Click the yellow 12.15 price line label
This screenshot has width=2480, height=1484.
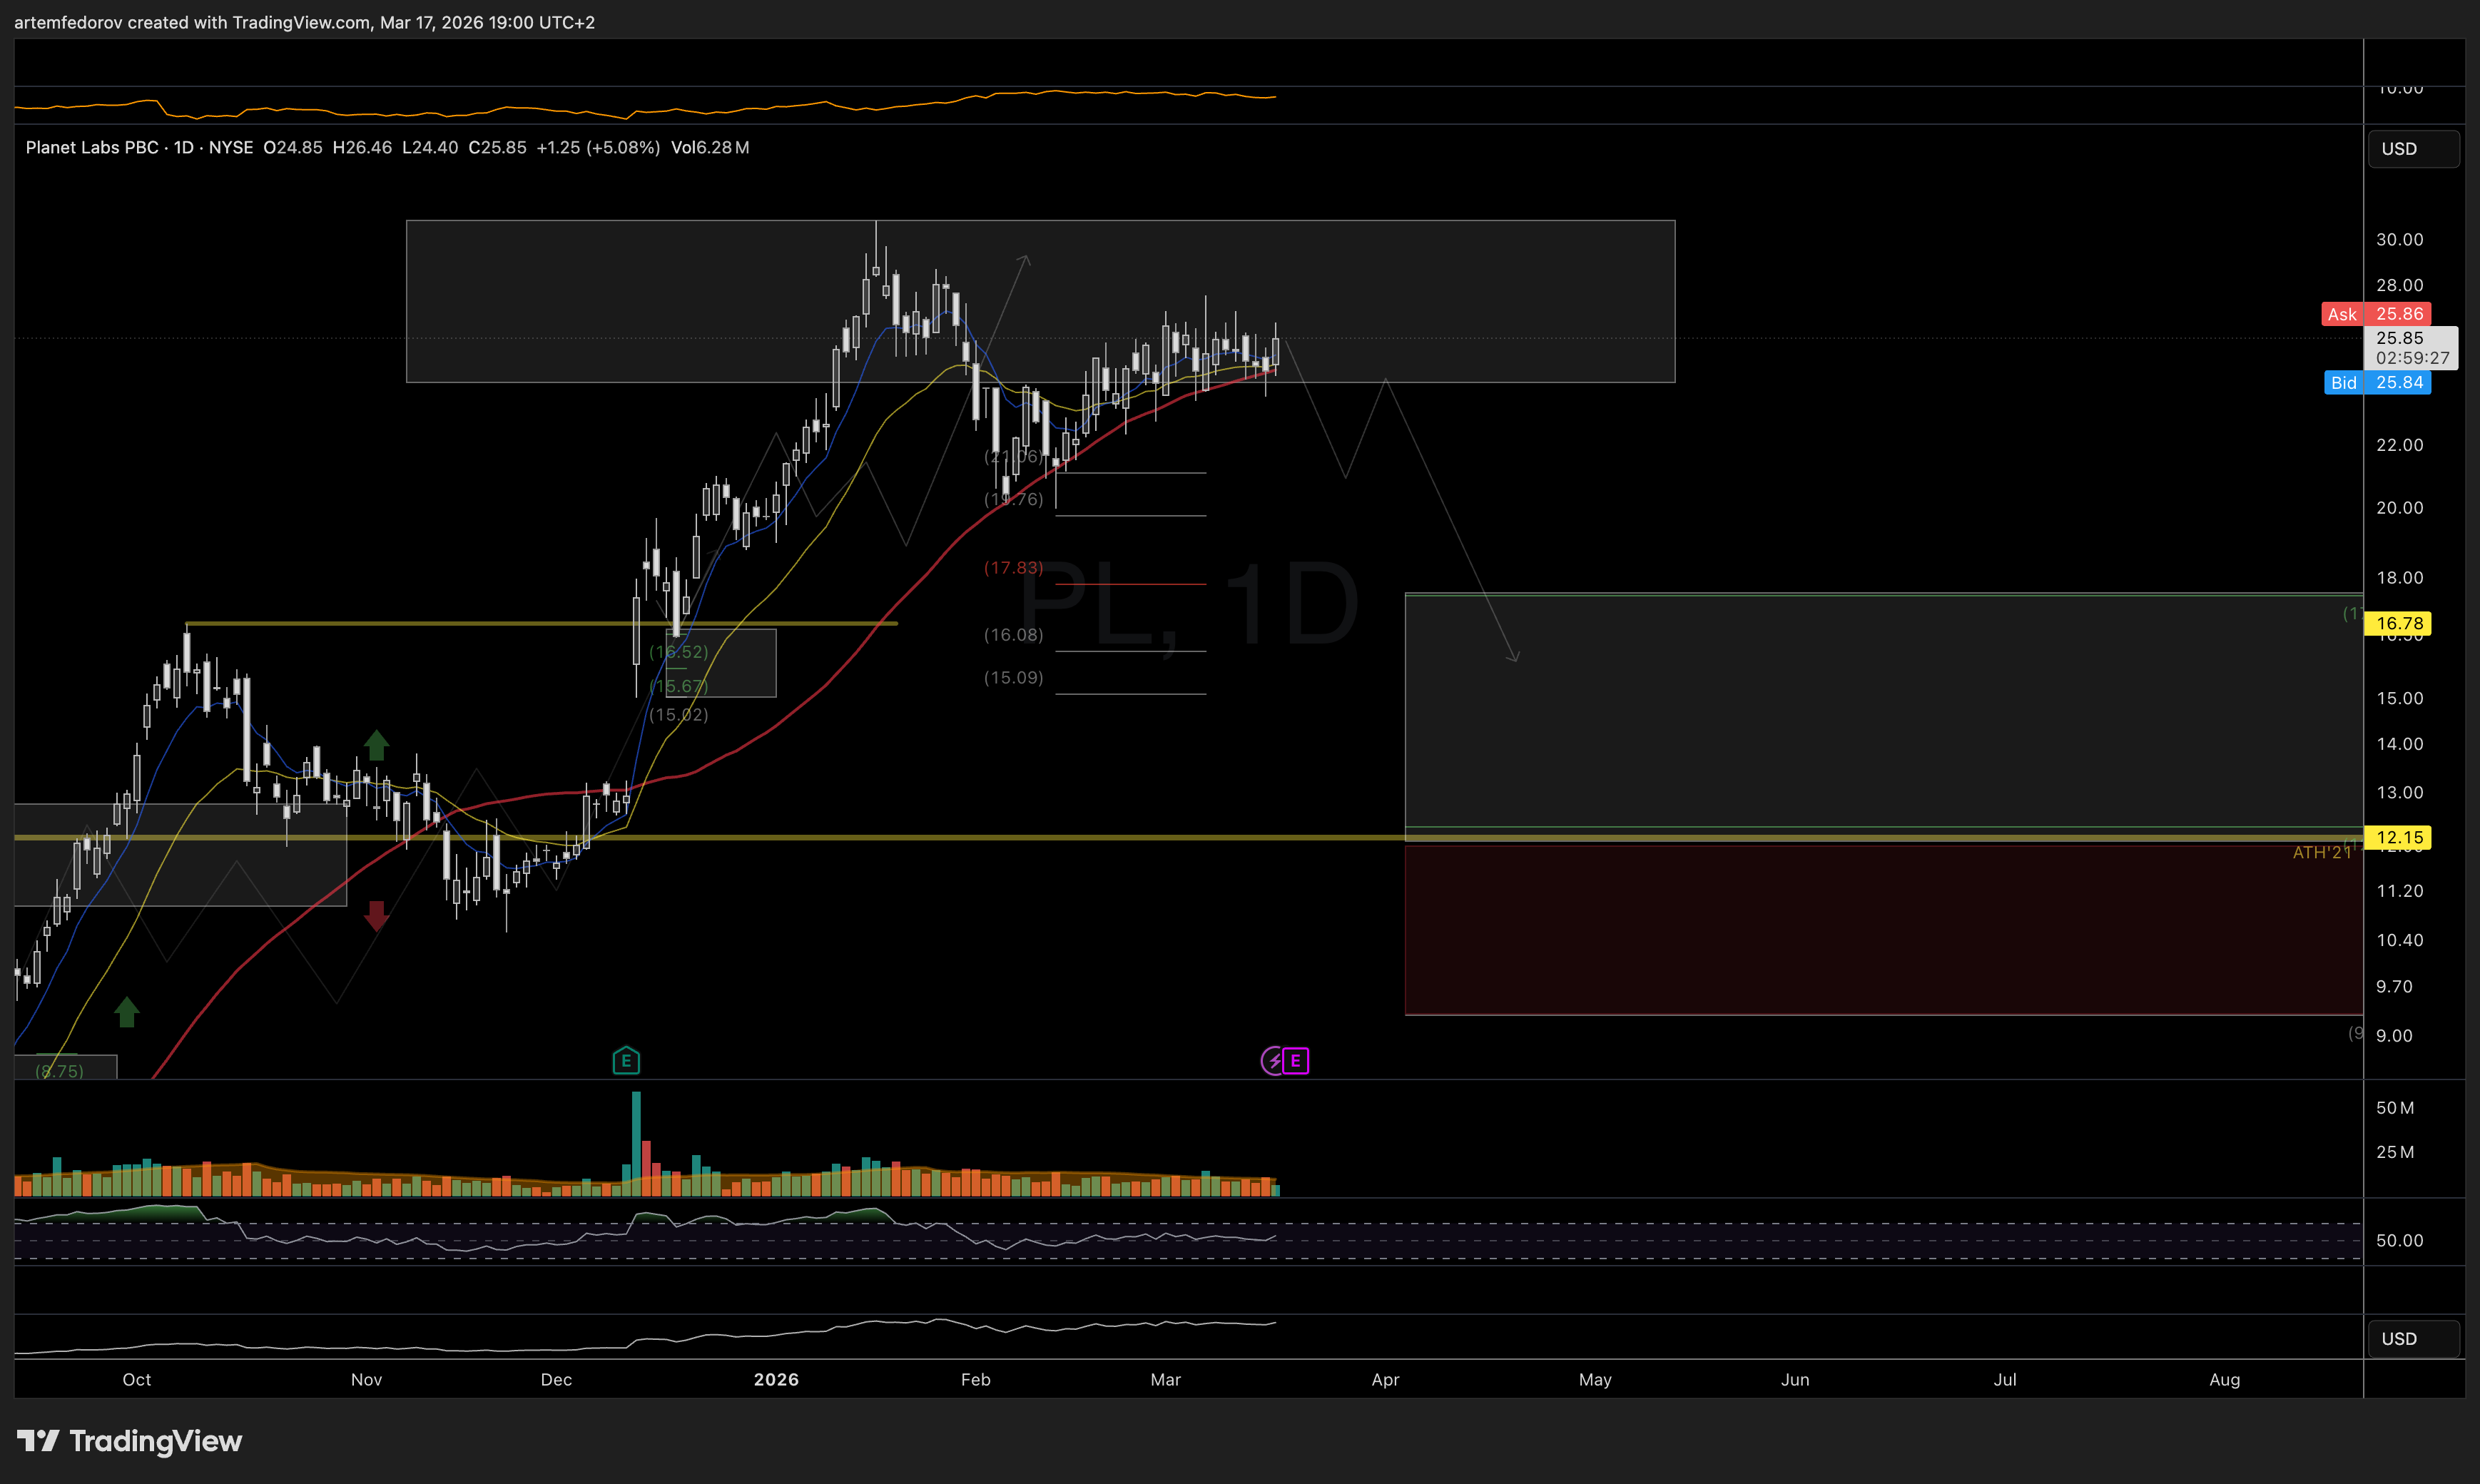point(2398,838)
